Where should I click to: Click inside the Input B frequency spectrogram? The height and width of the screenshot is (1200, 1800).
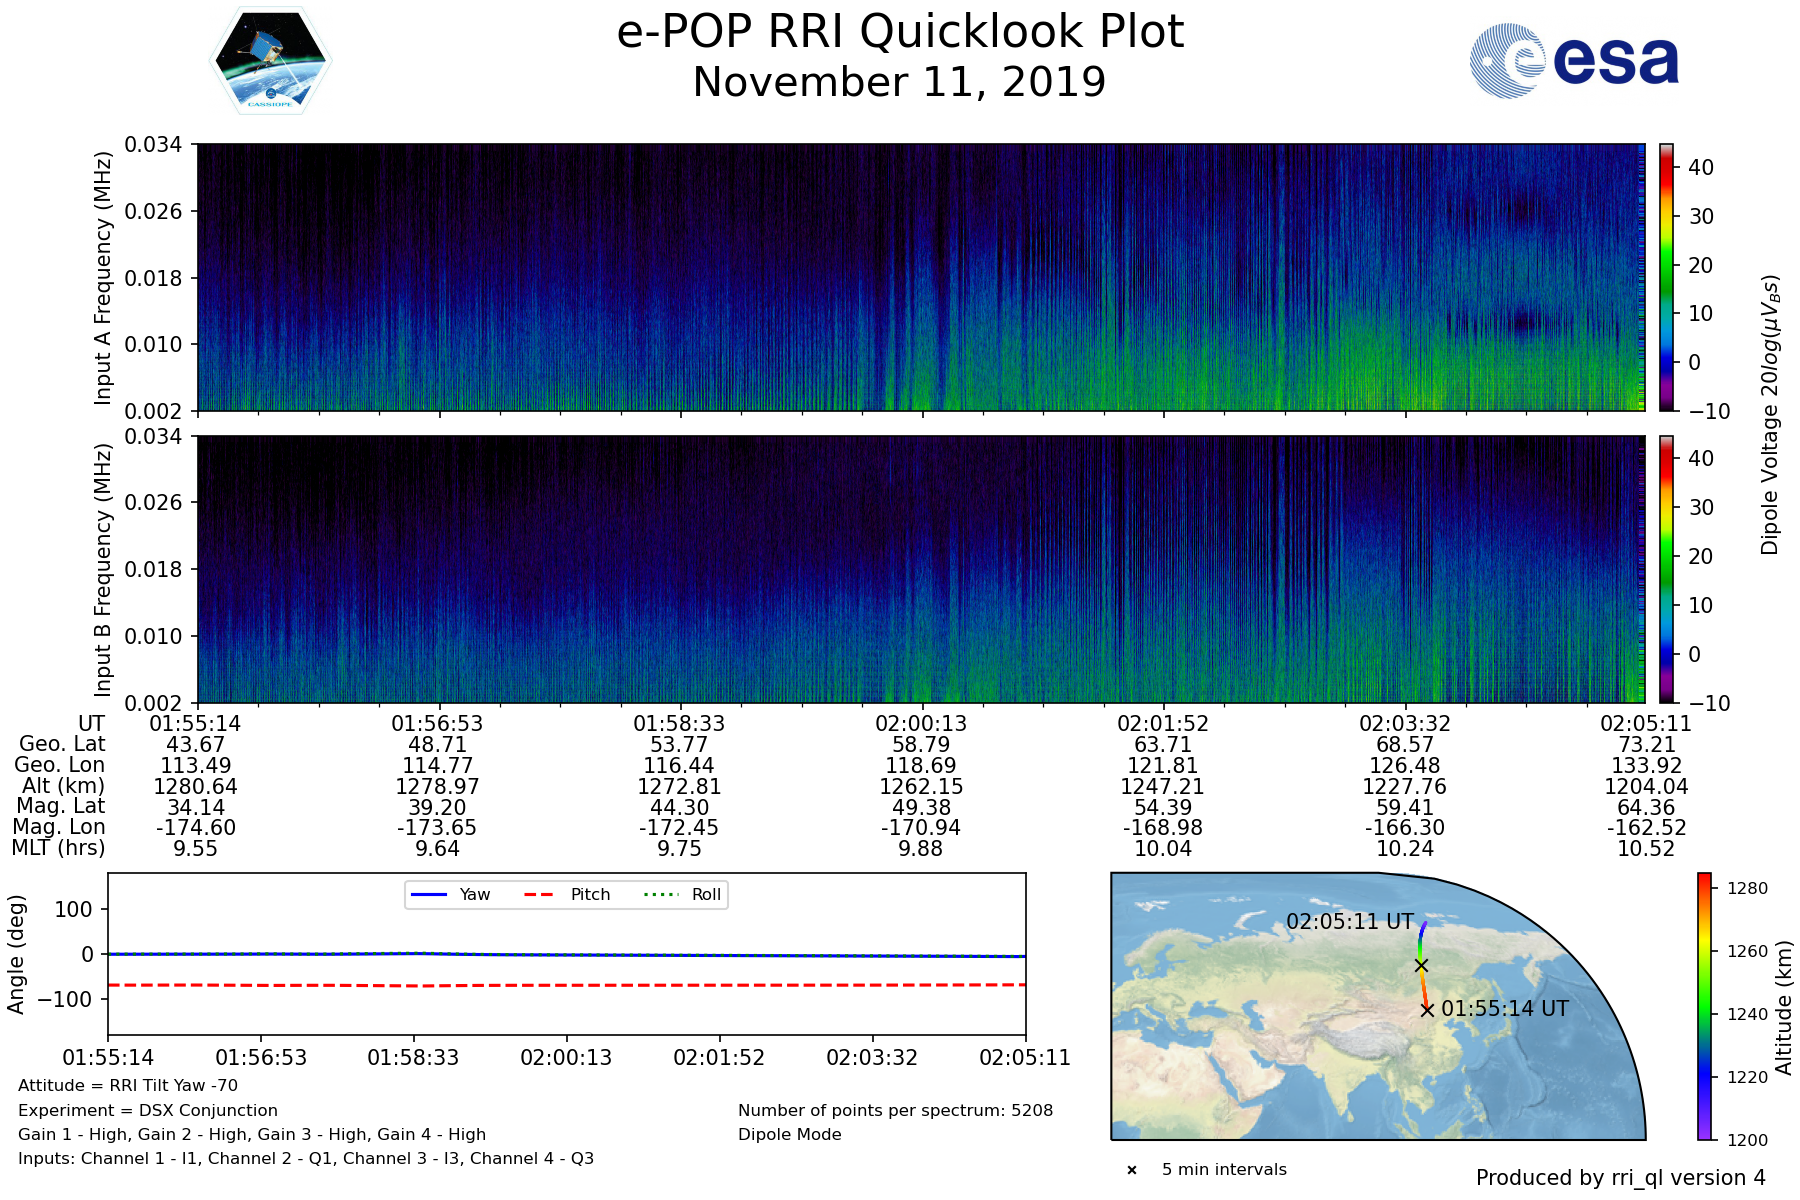920,569
